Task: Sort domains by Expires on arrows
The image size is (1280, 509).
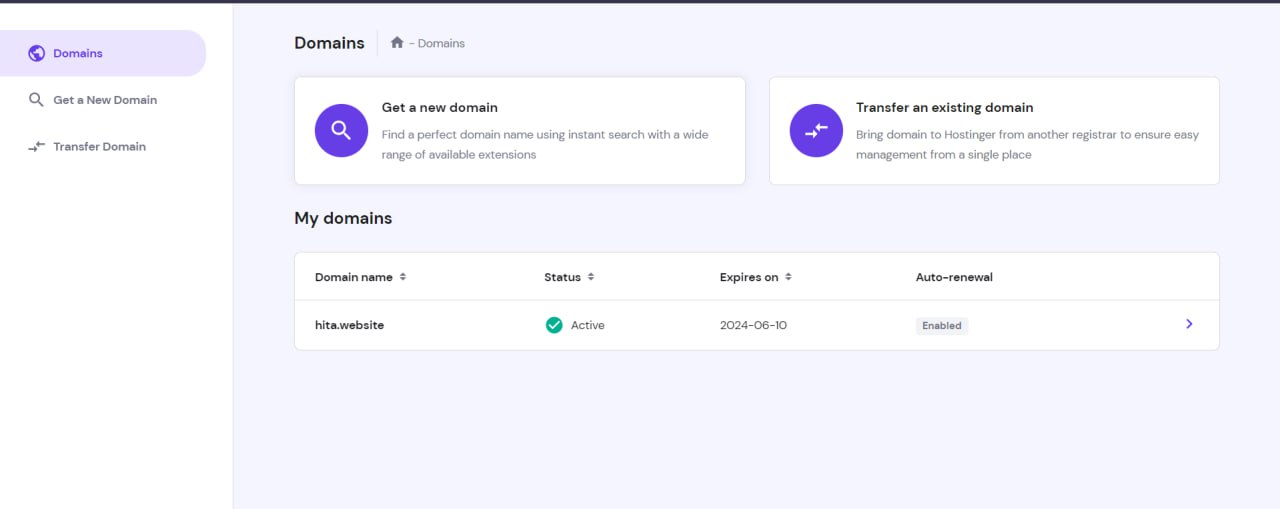Action: click(788, 277)
